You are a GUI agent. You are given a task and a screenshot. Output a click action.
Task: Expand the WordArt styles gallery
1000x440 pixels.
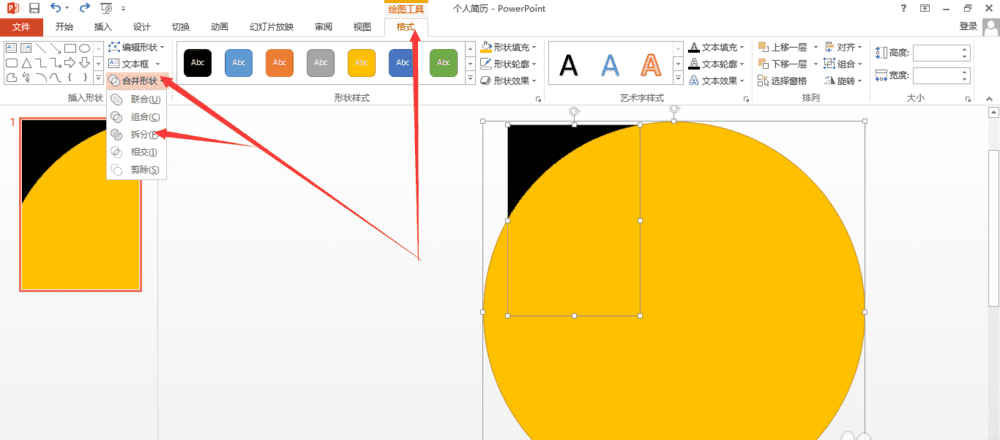678,78
